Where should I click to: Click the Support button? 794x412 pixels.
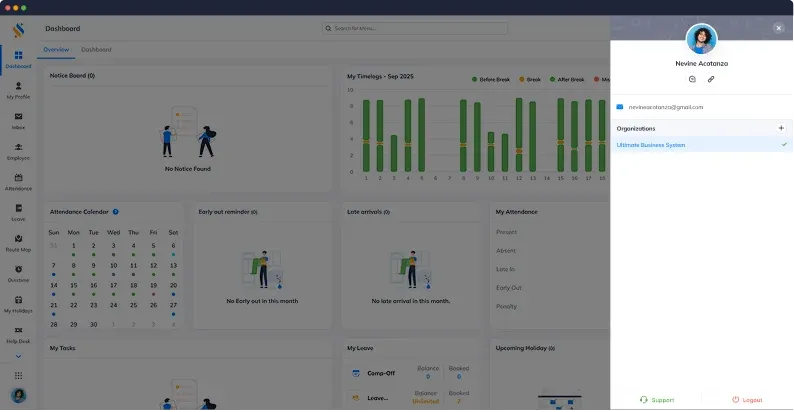click(x=657, y=400)
